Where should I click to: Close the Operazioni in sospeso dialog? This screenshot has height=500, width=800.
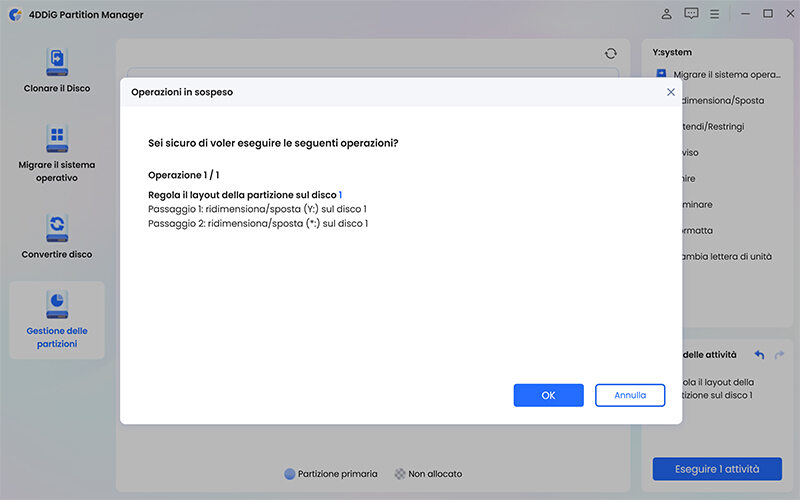tap(670, 91)
